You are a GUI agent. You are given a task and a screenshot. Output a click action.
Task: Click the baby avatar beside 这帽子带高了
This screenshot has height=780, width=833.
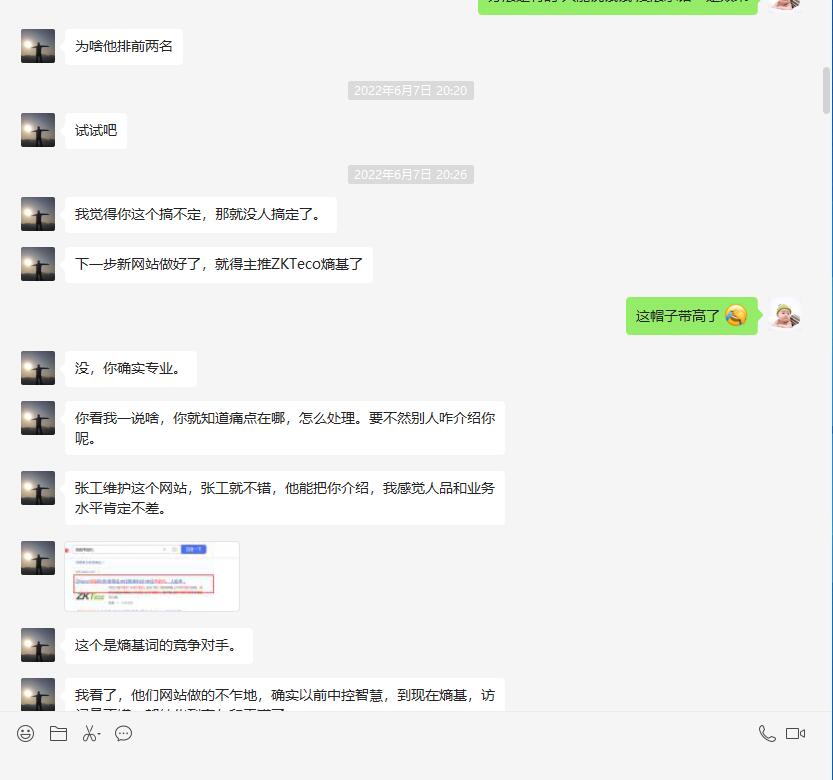(x=786, y=315)
